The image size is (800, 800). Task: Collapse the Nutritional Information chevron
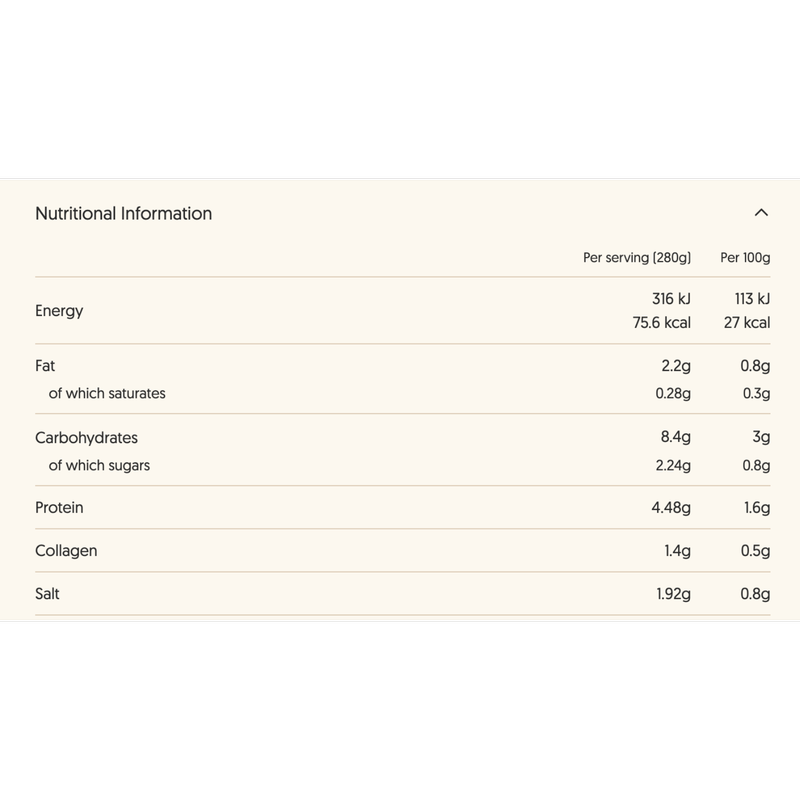point(761,213)
